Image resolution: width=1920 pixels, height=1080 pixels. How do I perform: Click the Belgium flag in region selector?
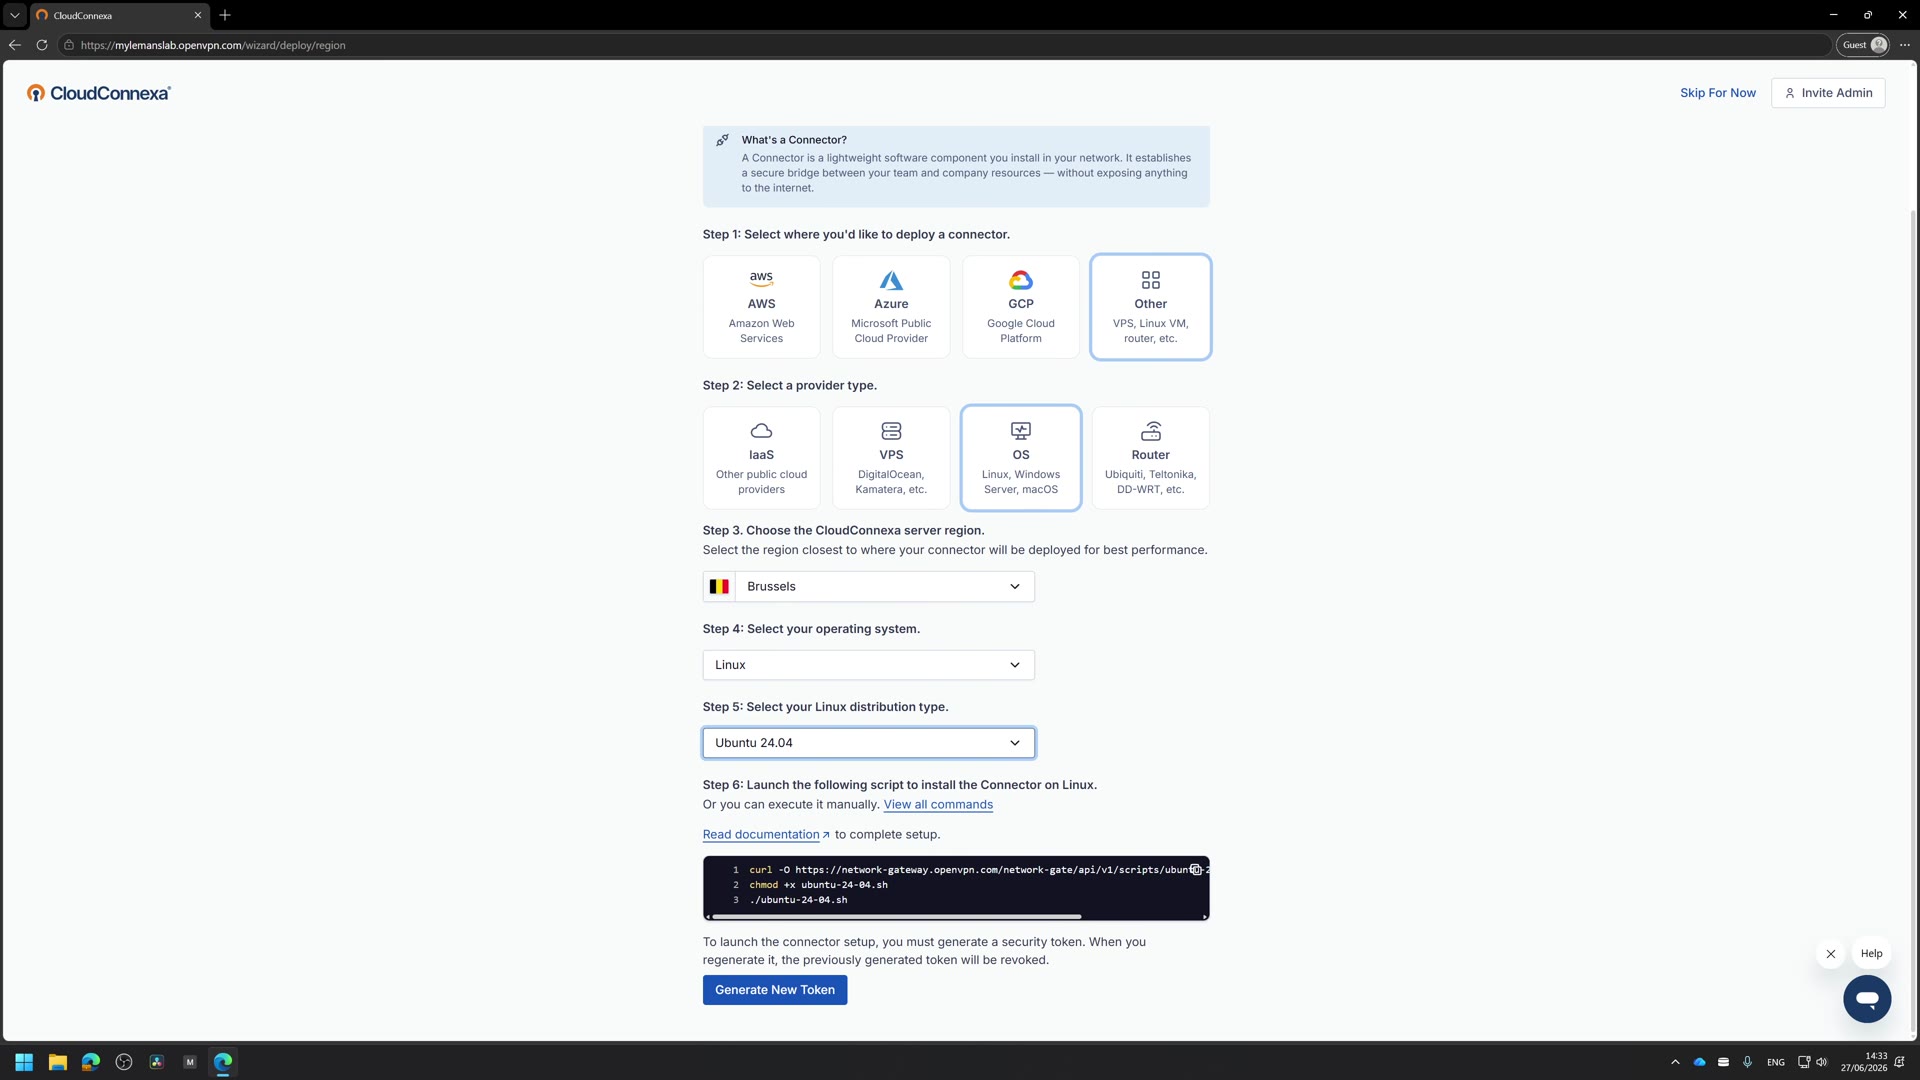point(719,587)
